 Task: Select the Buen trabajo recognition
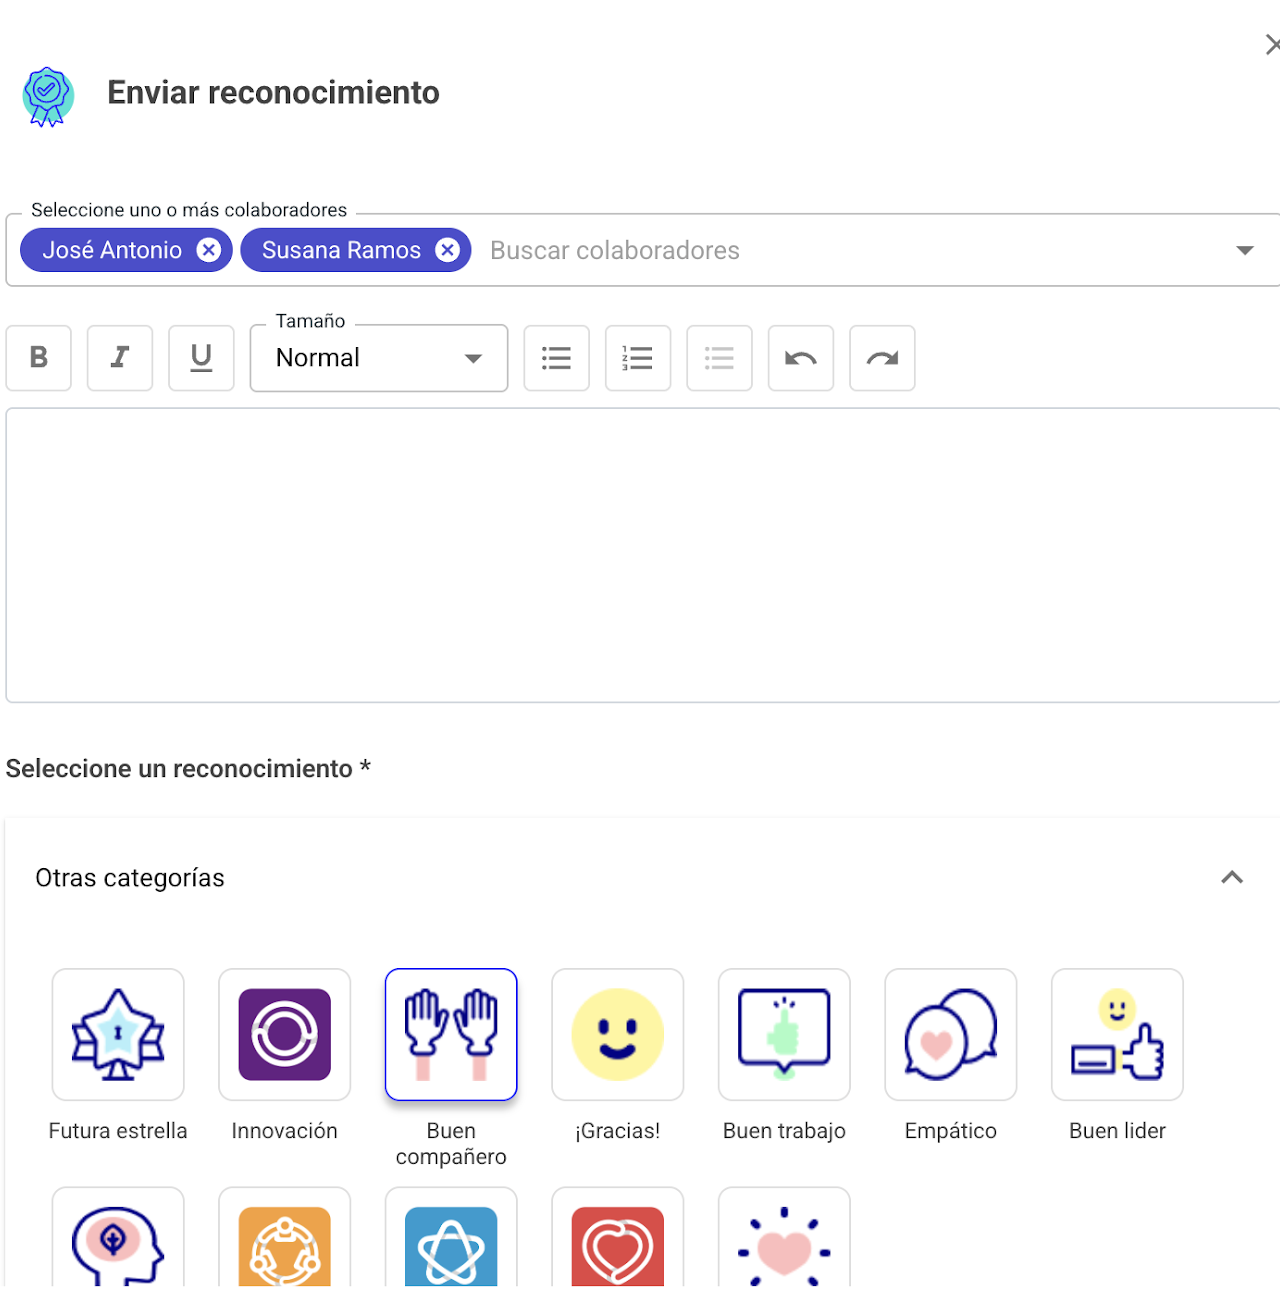[x=784, y=1035]
